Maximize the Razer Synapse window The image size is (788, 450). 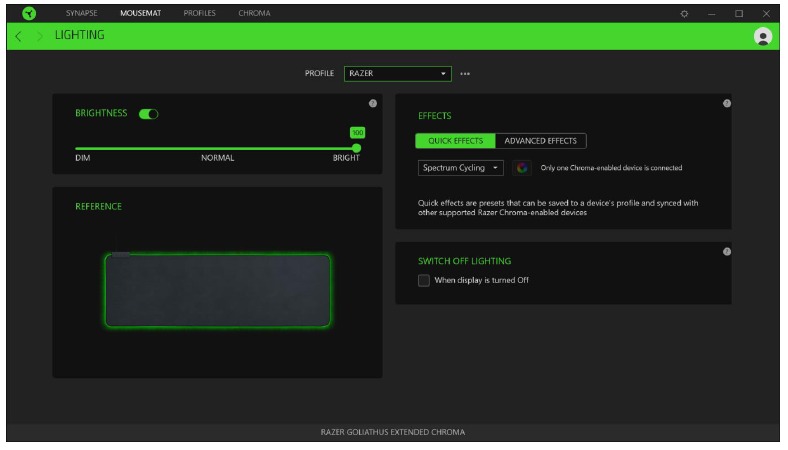point(739,14)
